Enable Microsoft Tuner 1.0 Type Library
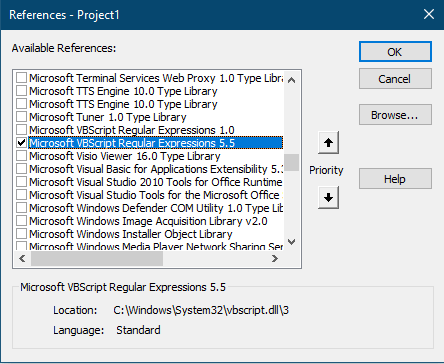444x364 pixels. 22,117
